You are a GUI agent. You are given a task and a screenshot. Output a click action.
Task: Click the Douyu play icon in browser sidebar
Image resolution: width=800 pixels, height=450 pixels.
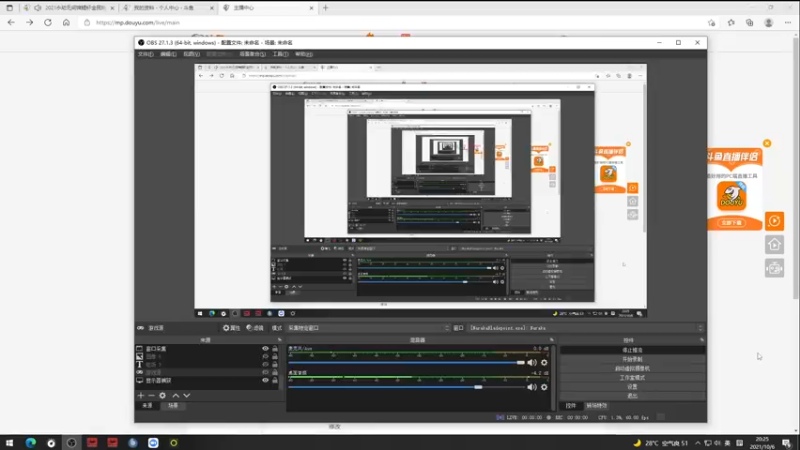coord(774,221)
